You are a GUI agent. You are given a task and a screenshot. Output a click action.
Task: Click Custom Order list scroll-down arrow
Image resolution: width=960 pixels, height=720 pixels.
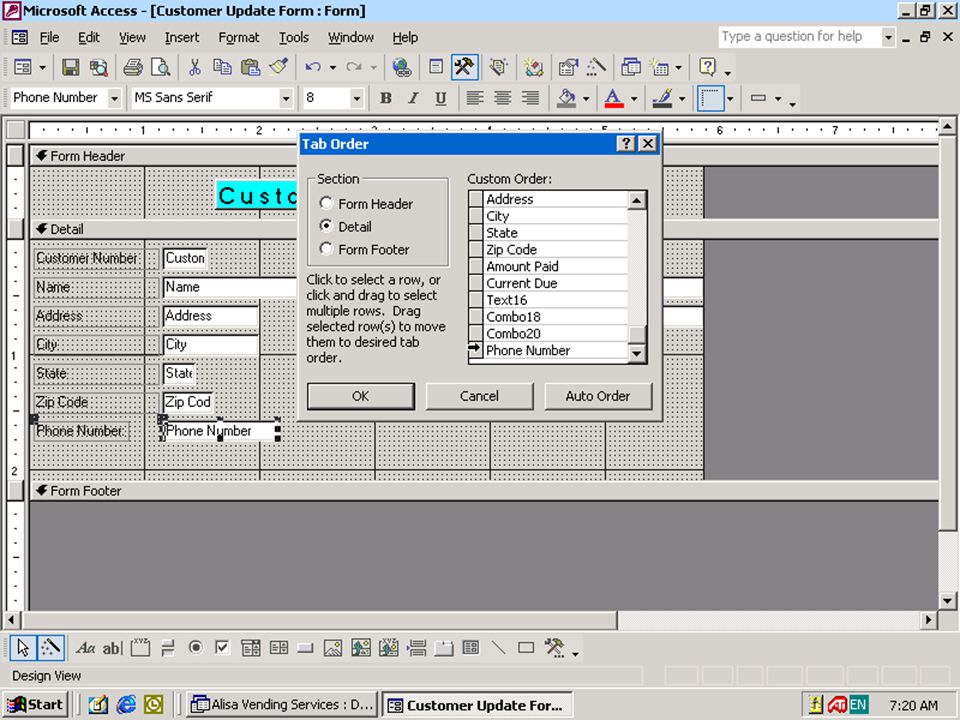pos(637,353)
